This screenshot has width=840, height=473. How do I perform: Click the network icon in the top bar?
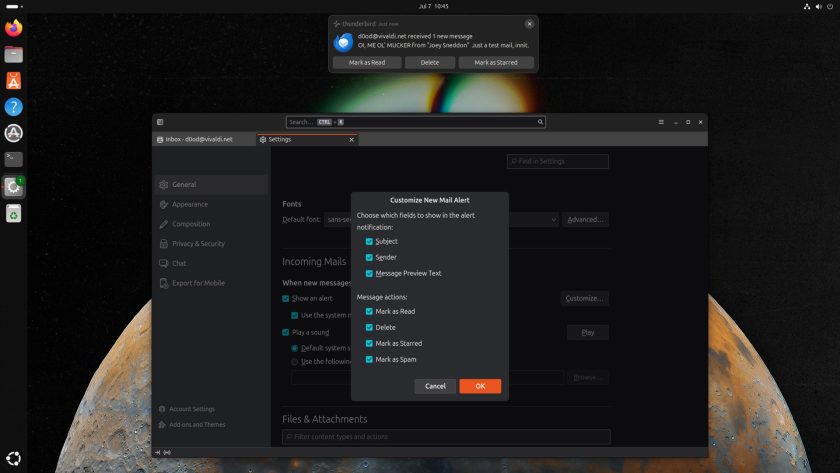(x=807, y=6)
